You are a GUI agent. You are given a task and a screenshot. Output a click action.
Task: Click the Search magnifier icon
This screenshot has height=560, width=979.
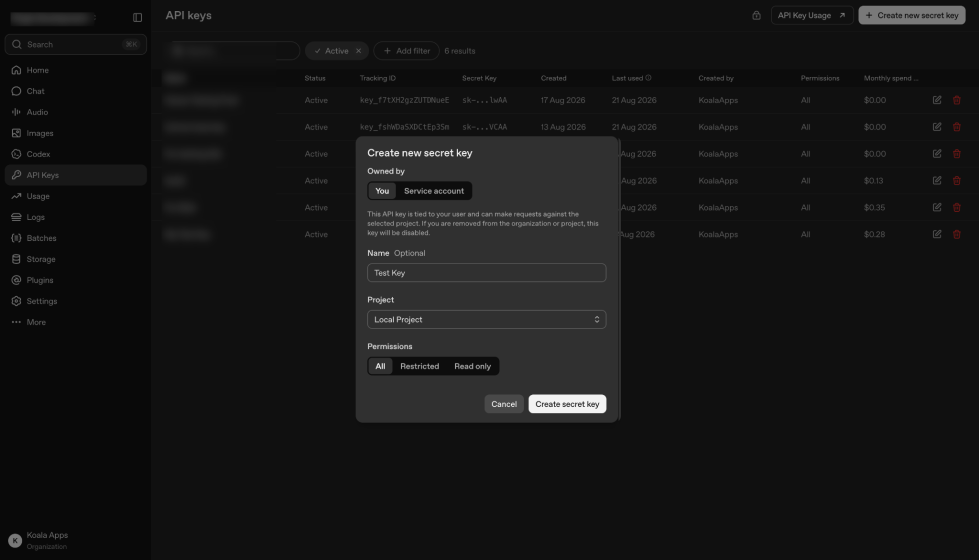tap(17, 44)
